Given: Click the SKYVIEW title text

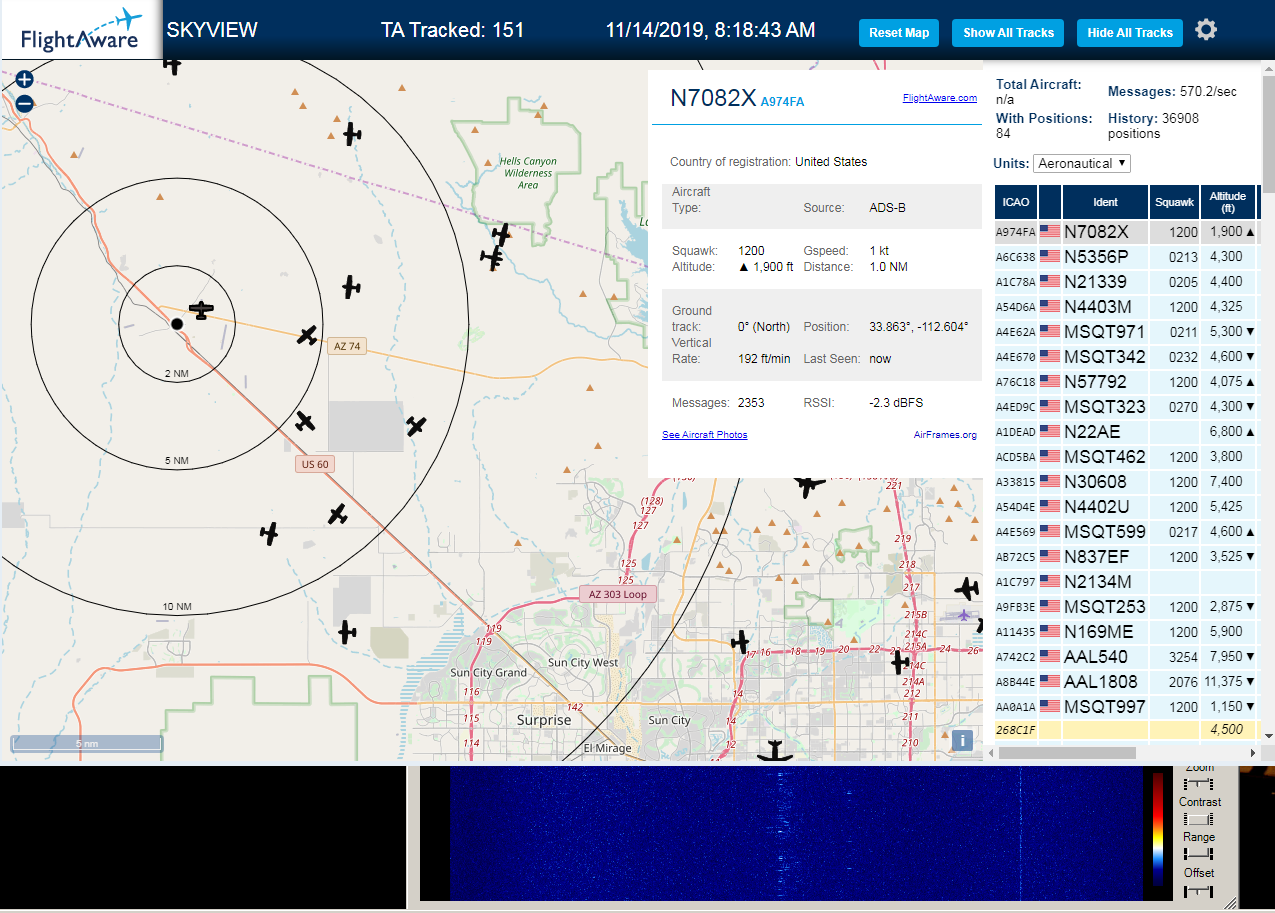Looking at the screenshot, I should point(212,30).
